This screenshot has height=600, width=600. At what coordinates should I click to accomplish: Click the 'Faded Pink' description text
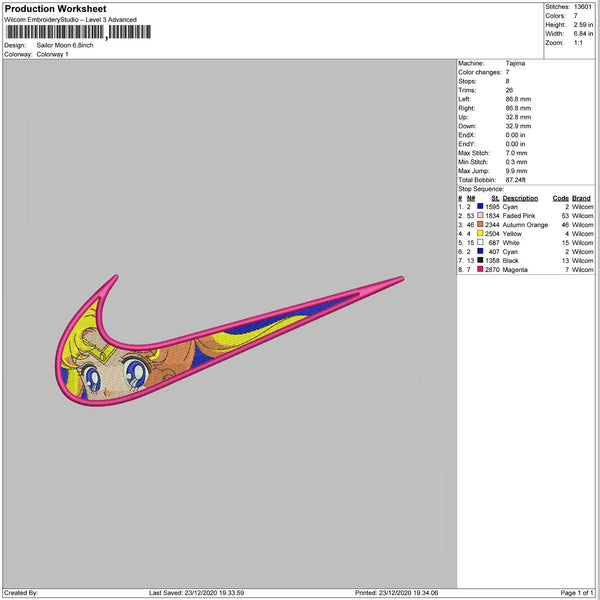tap(519, 216)
